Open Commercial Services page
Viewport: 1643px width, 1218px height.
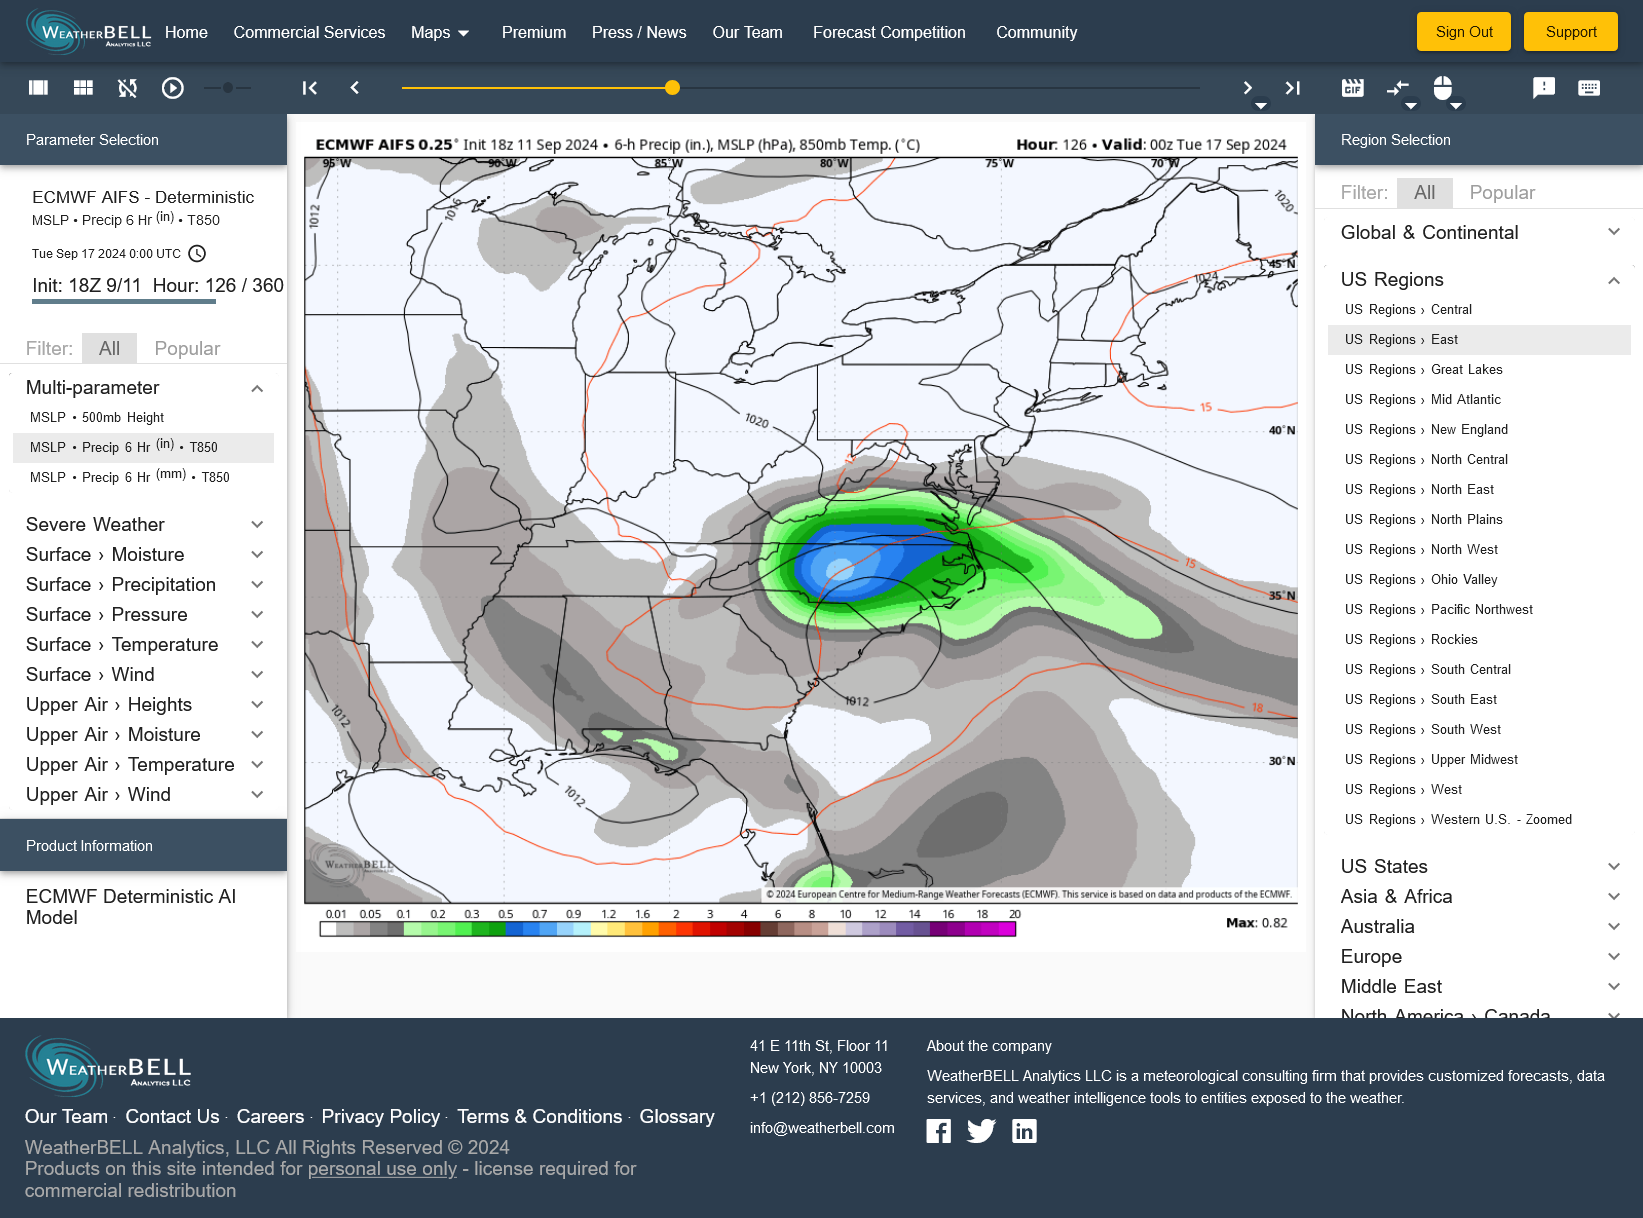309,32
